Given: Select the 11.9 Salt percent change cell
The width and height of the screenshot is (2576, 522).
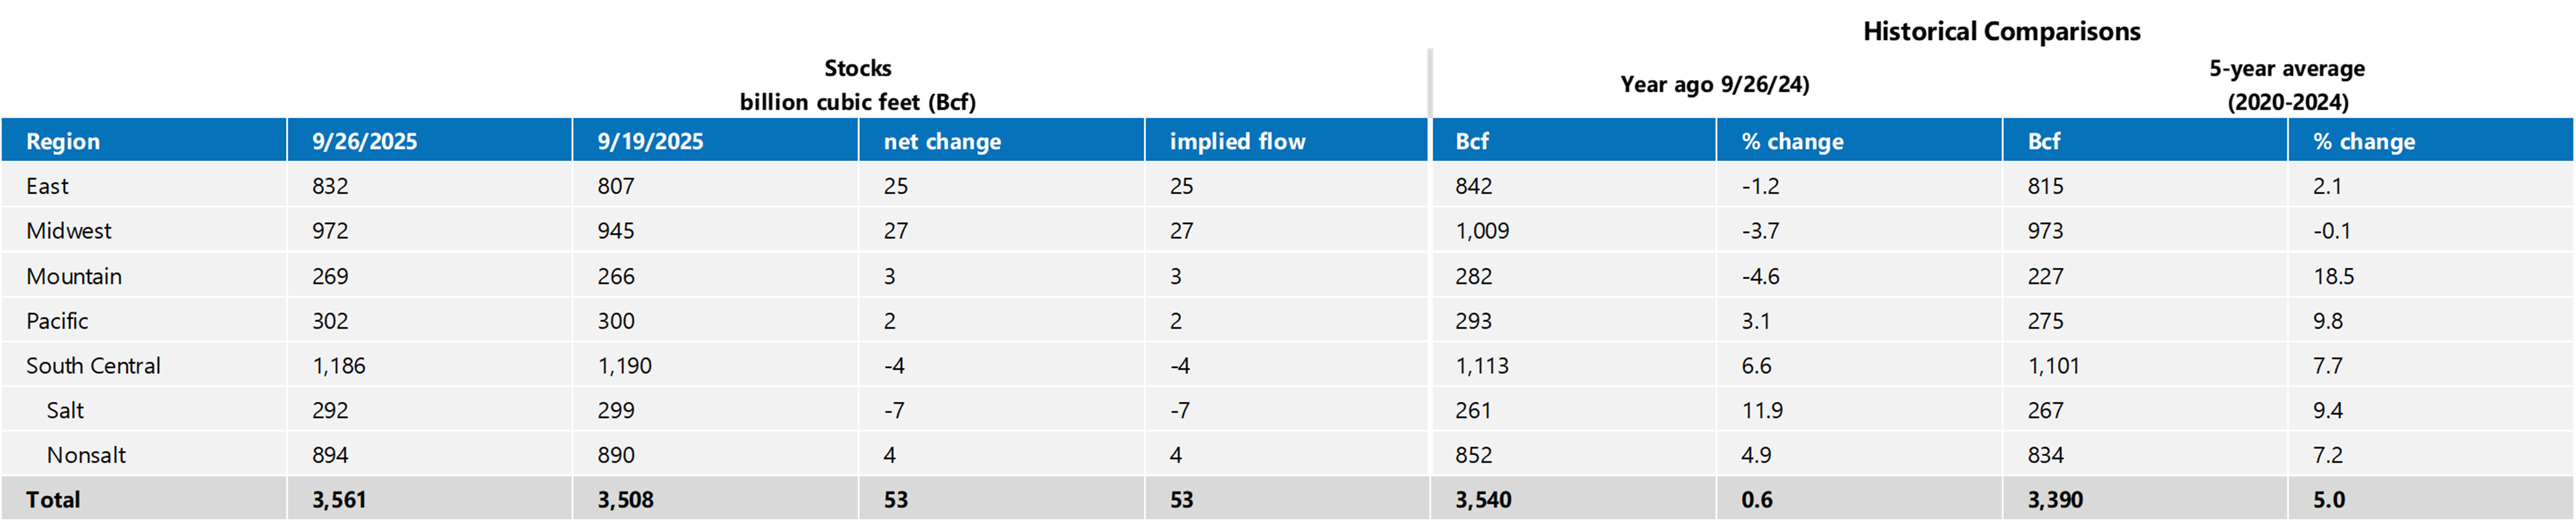Looking at the screenshot, I should [x=1762, y=410].
